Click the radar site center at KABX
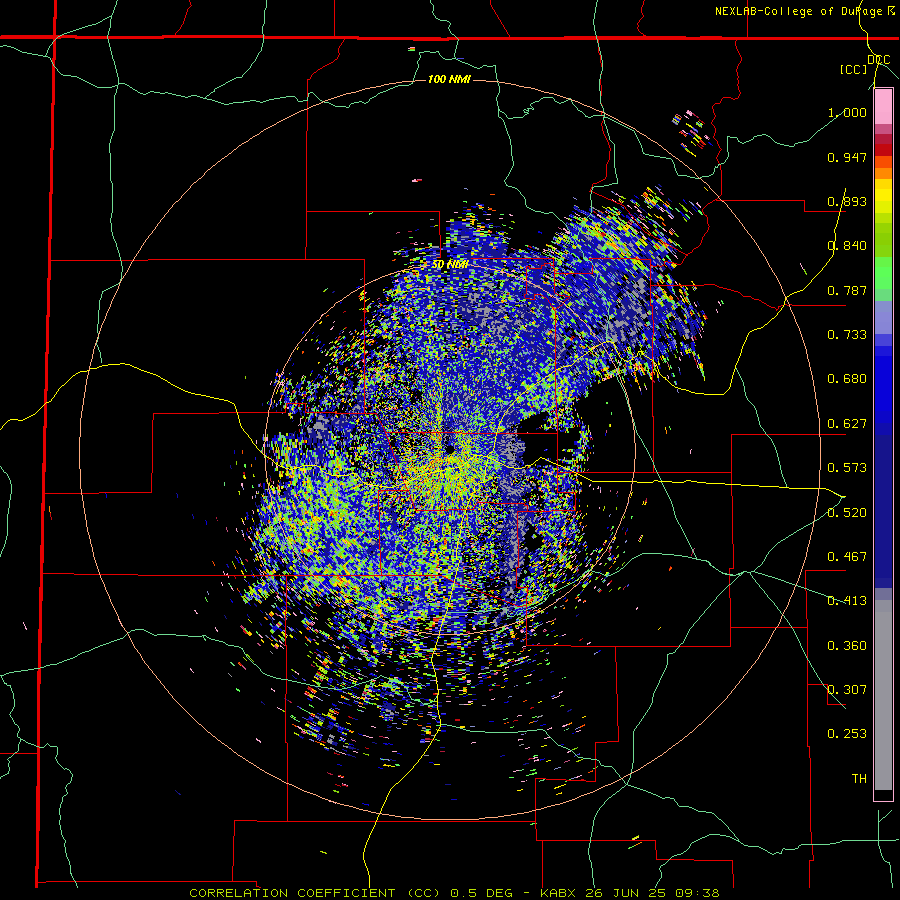 tap(449, 448)
